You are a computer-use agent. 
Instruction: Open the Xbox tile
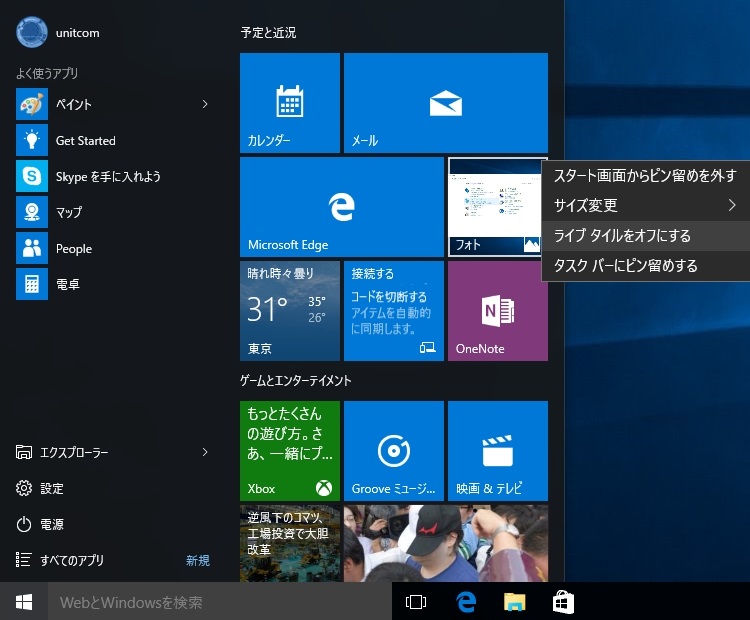[x=290, y=451]
